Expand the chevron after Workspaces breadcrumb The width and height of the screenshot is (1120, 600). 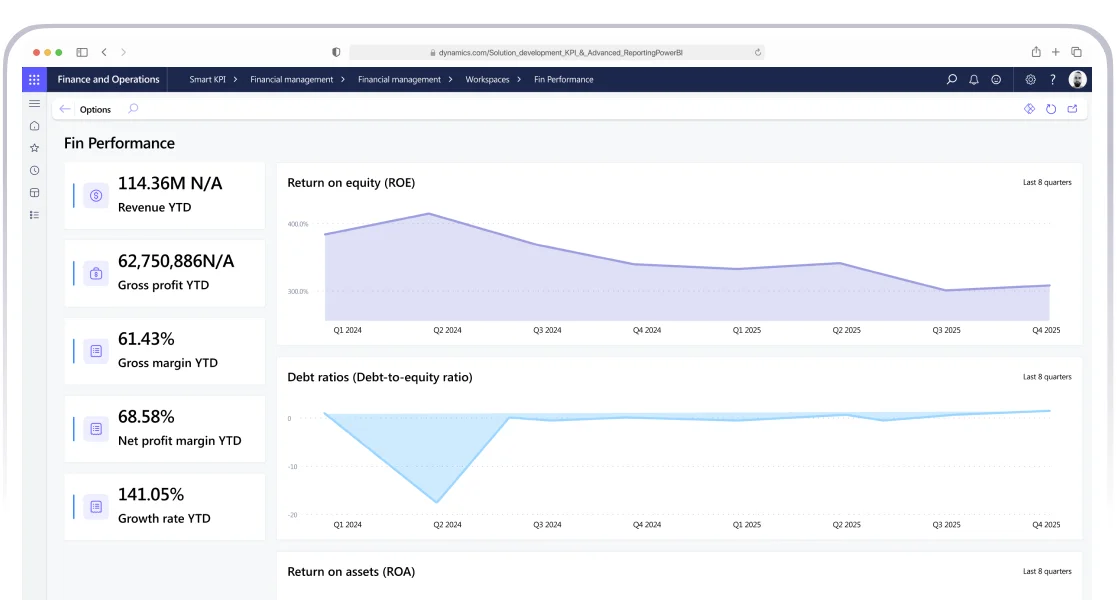coord(521,80)
